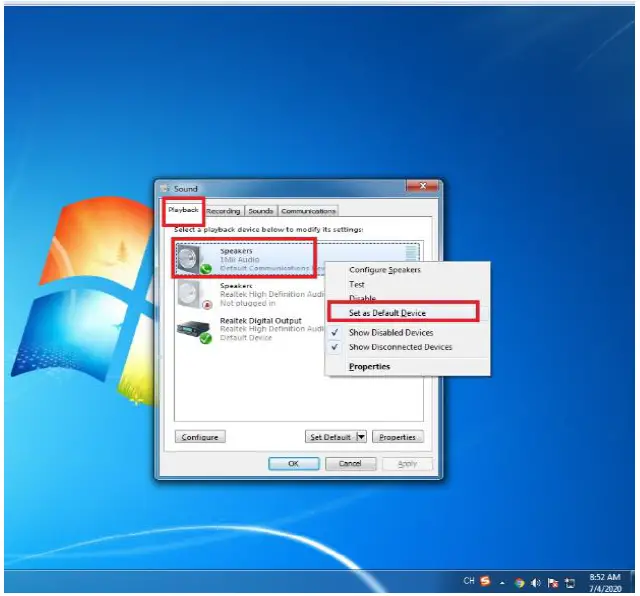Go to the Communications tab

pos(308,211)
